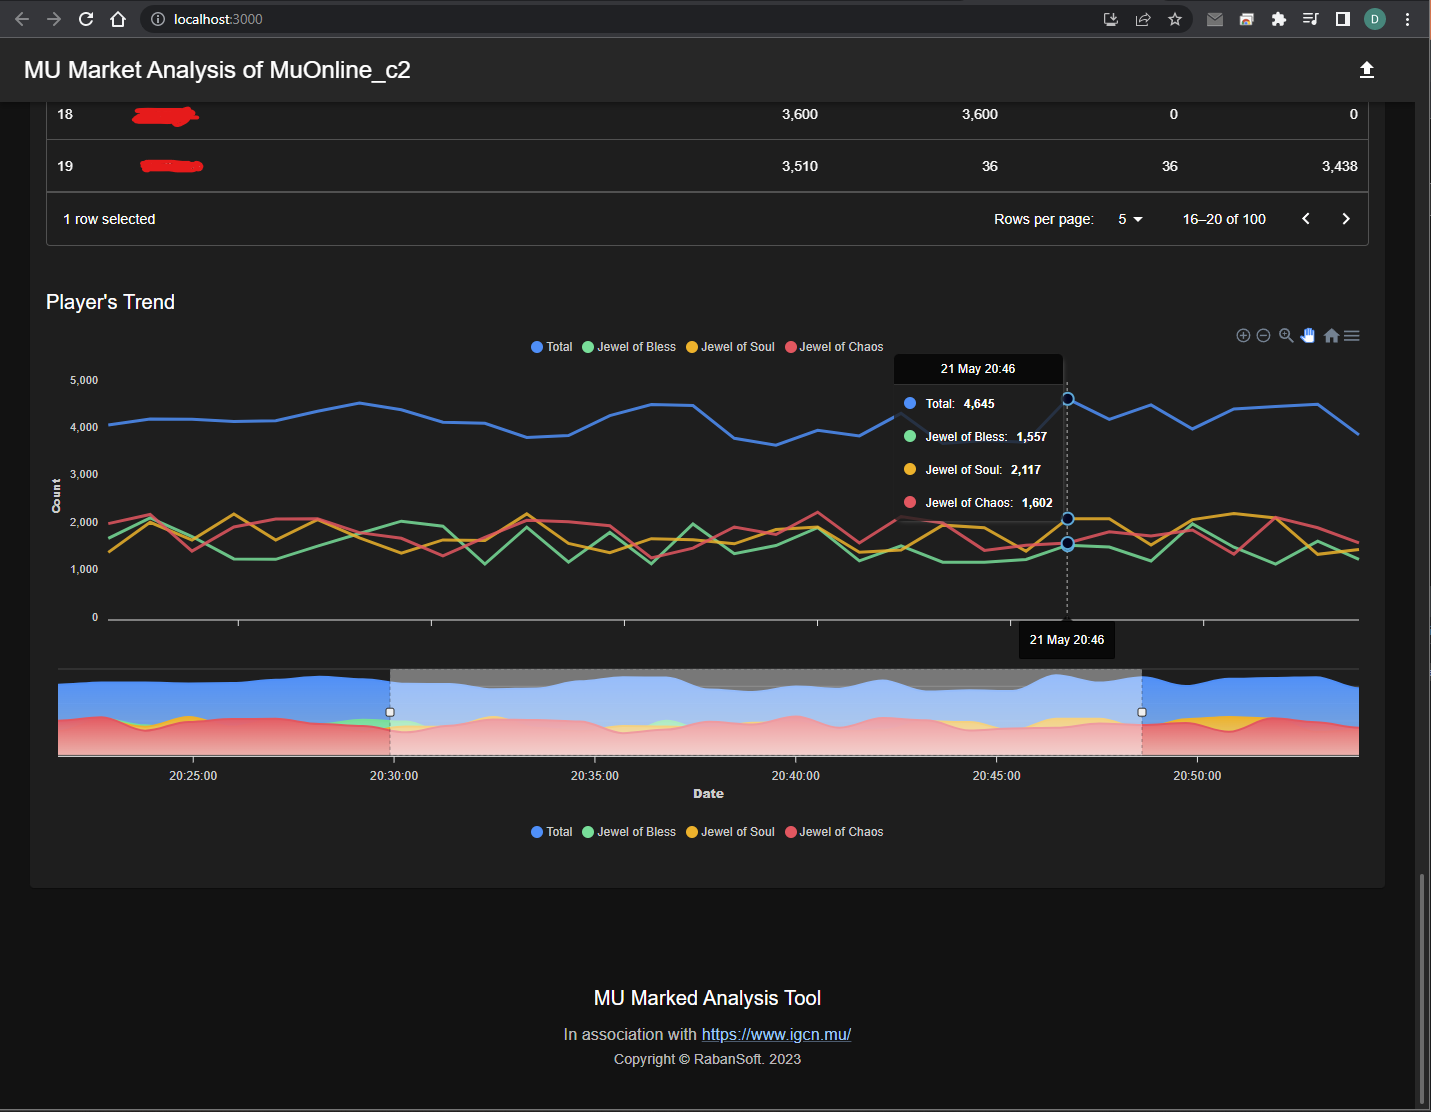Zoom in using the chart plus icon
The height and width of the screenshot is (1112, 1431).
coord(1243,336)
